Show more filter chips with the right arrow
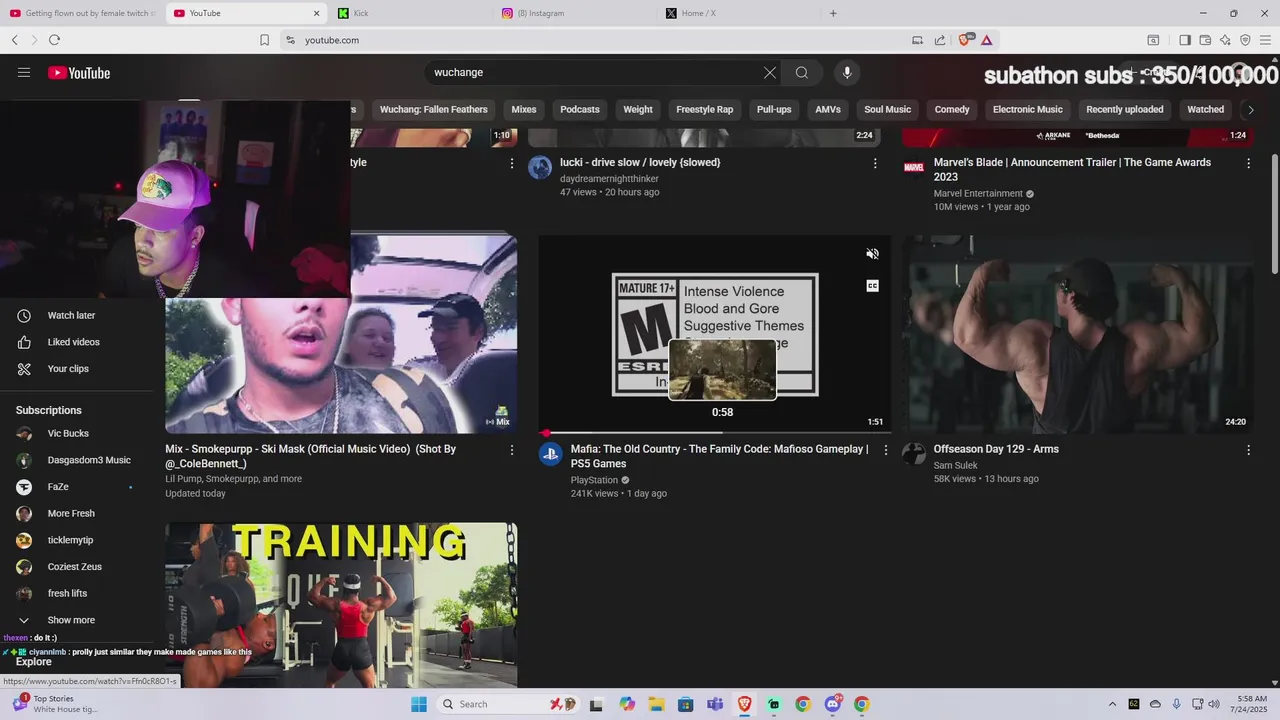Image resolution: width=1280 pixels, height=720 pixels. (x=1250, y=110)
